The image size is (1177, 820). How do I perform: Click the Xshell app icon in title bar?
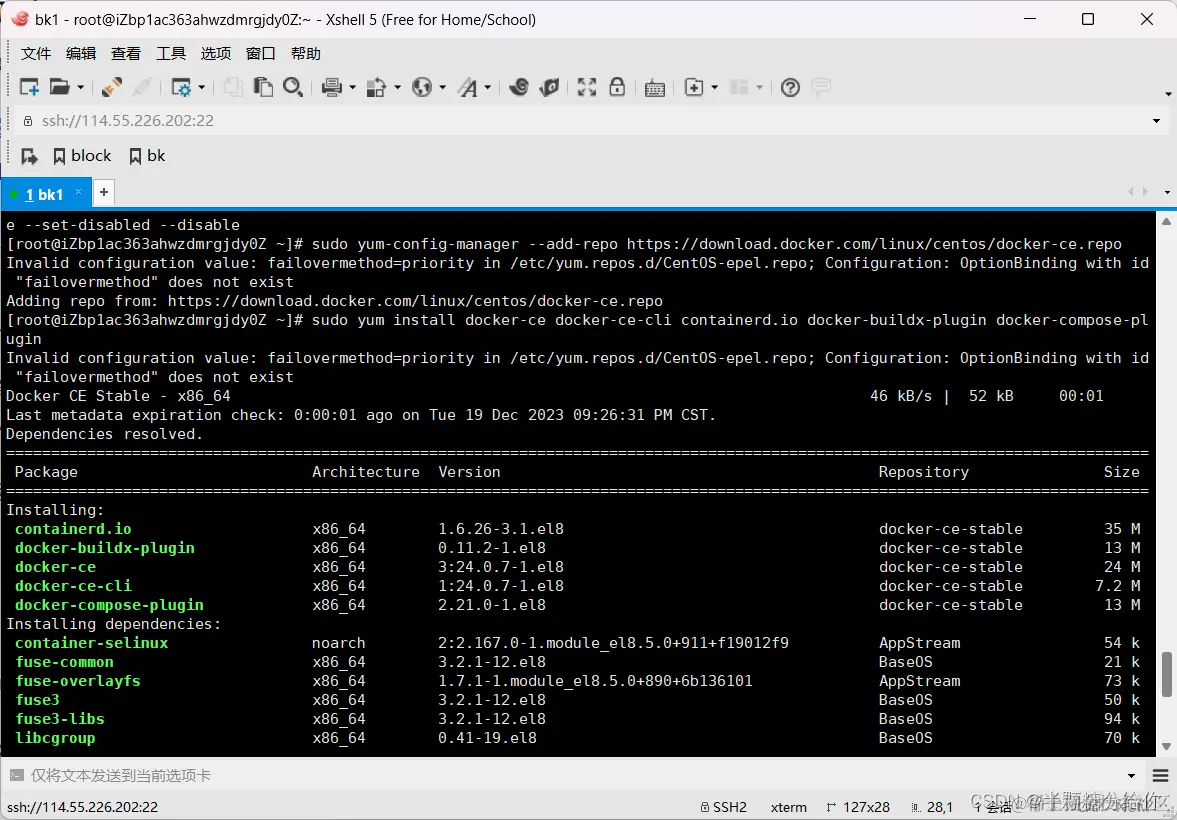[20, 19]
